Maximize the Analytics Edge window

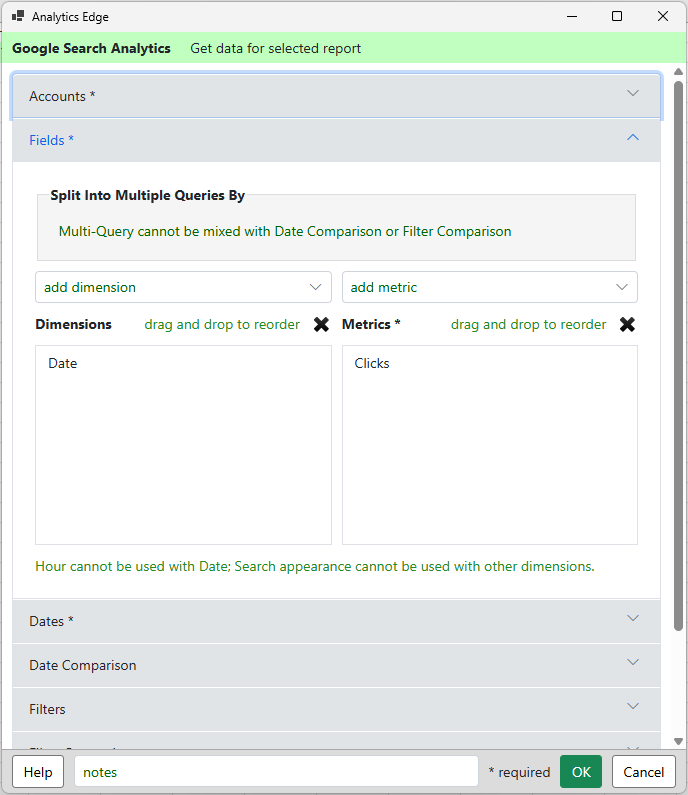click(617, 16)
